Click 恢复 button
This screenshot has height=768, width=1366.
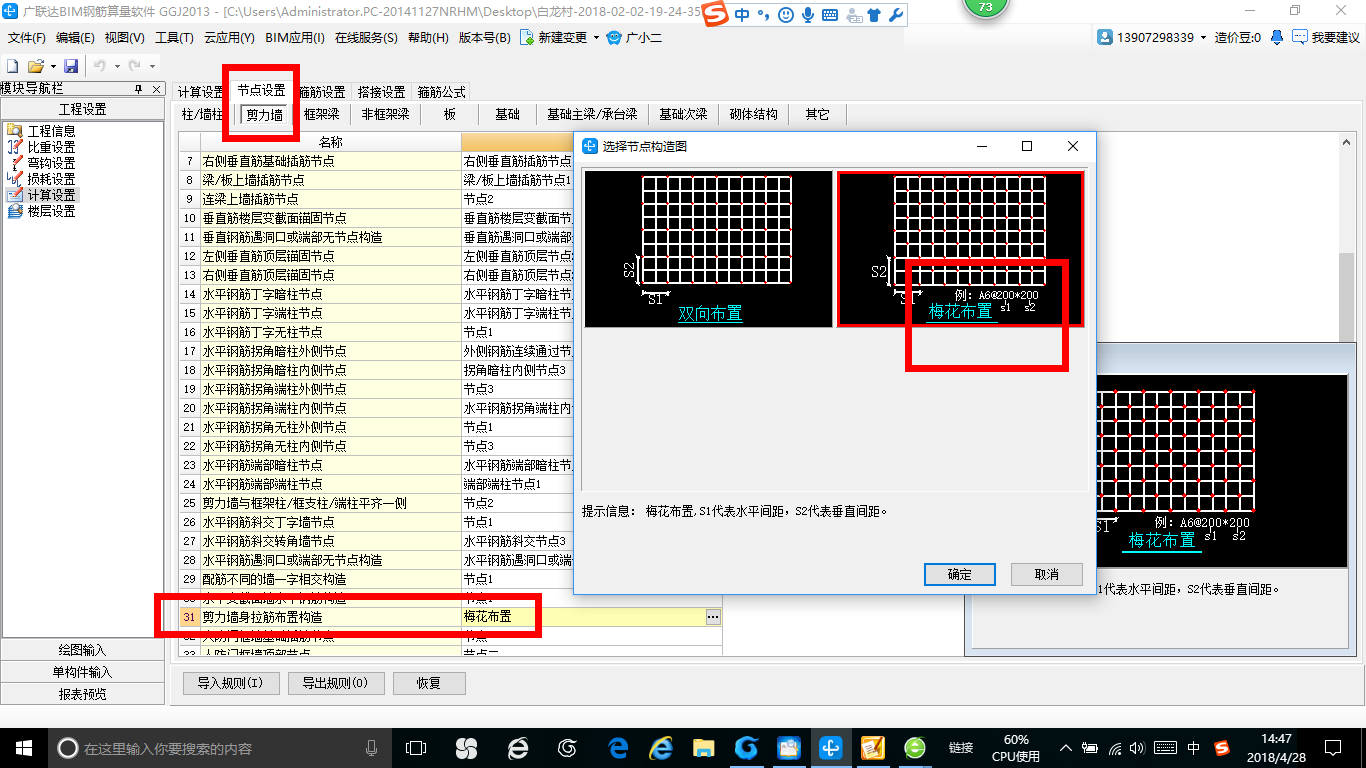[428, 684]
